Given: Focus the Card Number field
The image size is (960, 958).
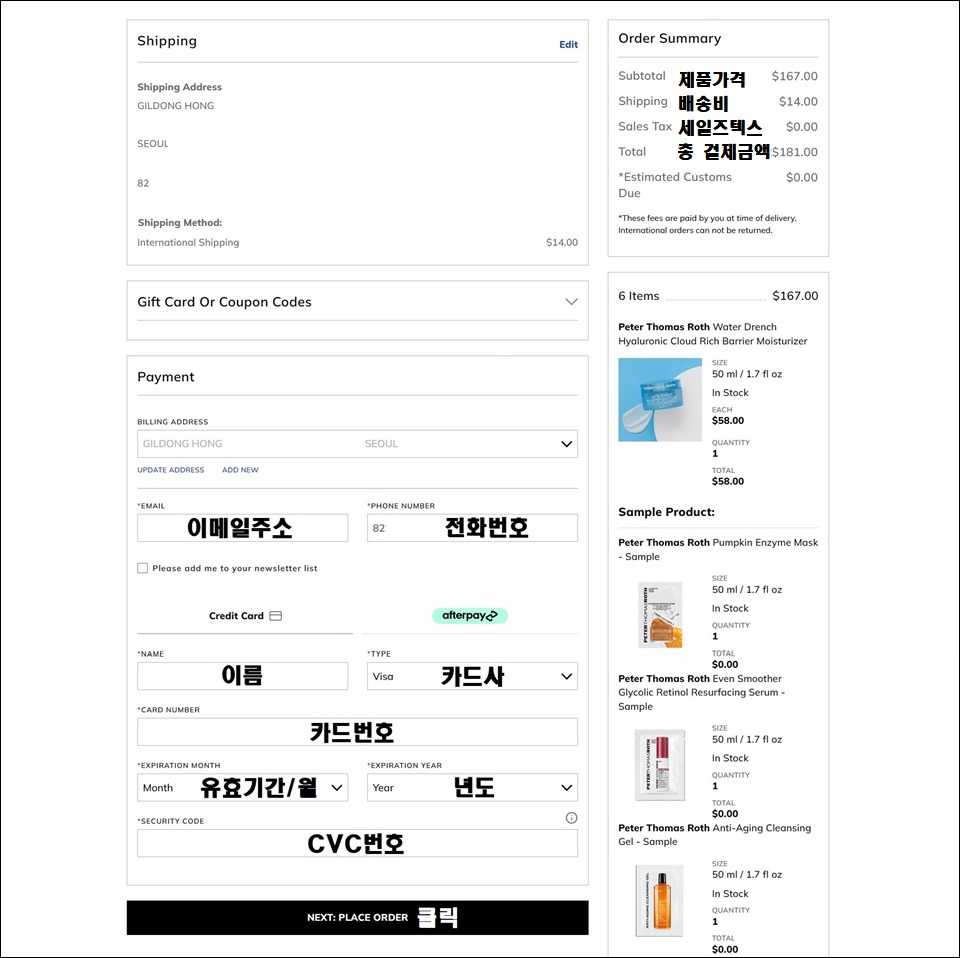Looking at the screenshot, I should click(x=357, y=732).
